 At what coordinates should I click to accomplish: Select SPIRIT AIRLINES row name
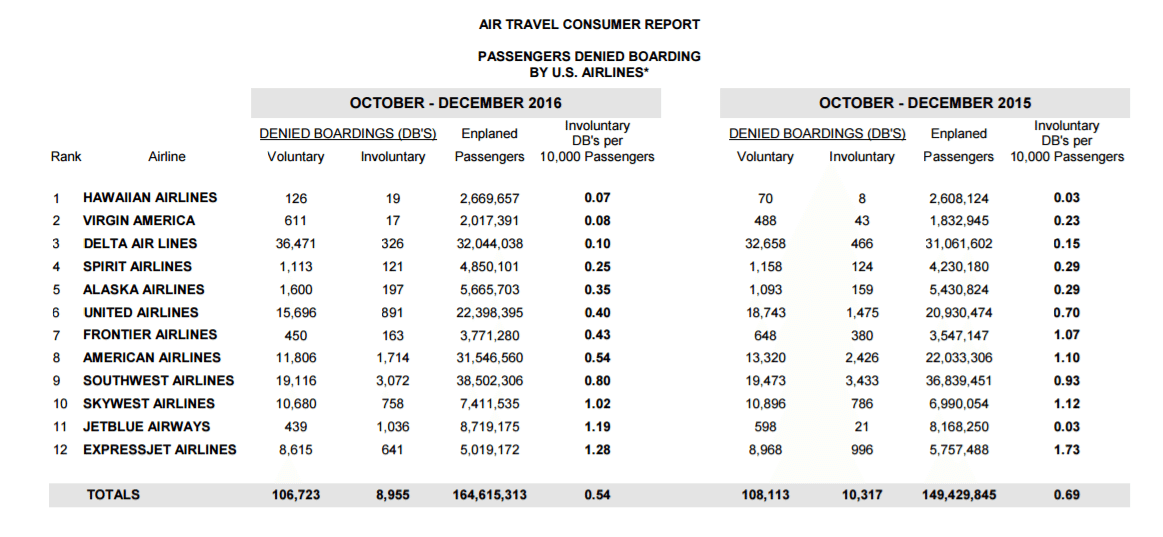tap(137, 266)
